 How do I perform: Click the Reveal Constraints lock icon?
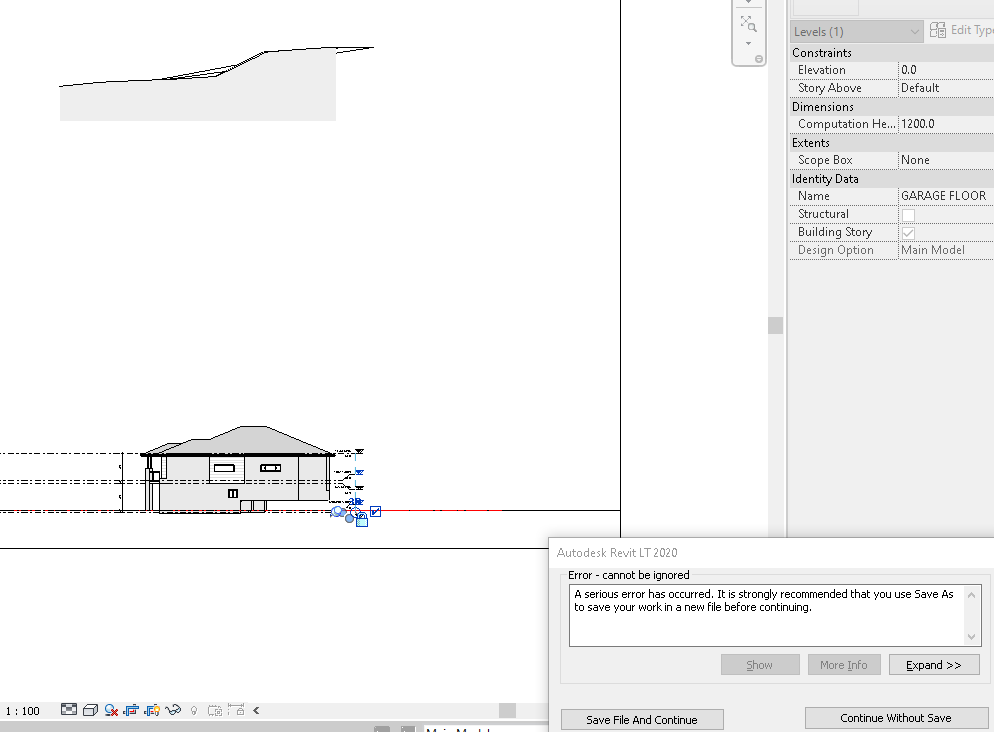coord(235,710)
